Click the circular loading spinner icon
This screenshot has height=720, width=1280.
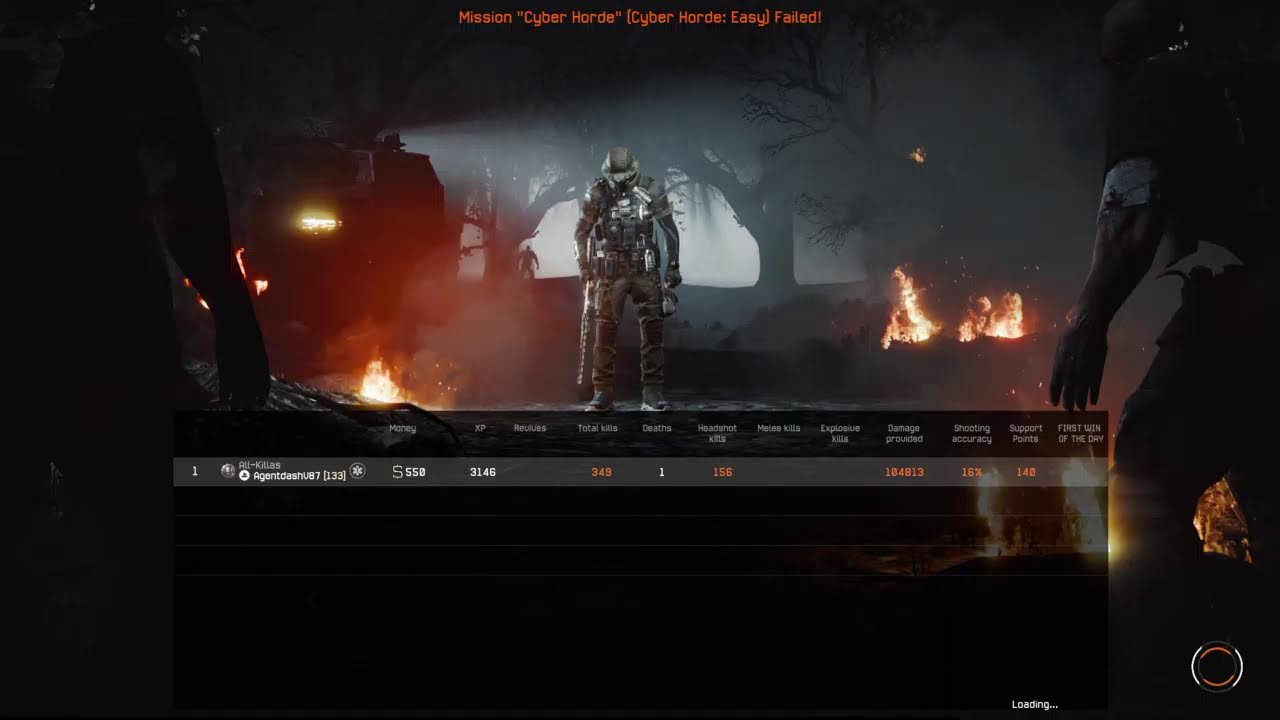[x=1217, y=666]
